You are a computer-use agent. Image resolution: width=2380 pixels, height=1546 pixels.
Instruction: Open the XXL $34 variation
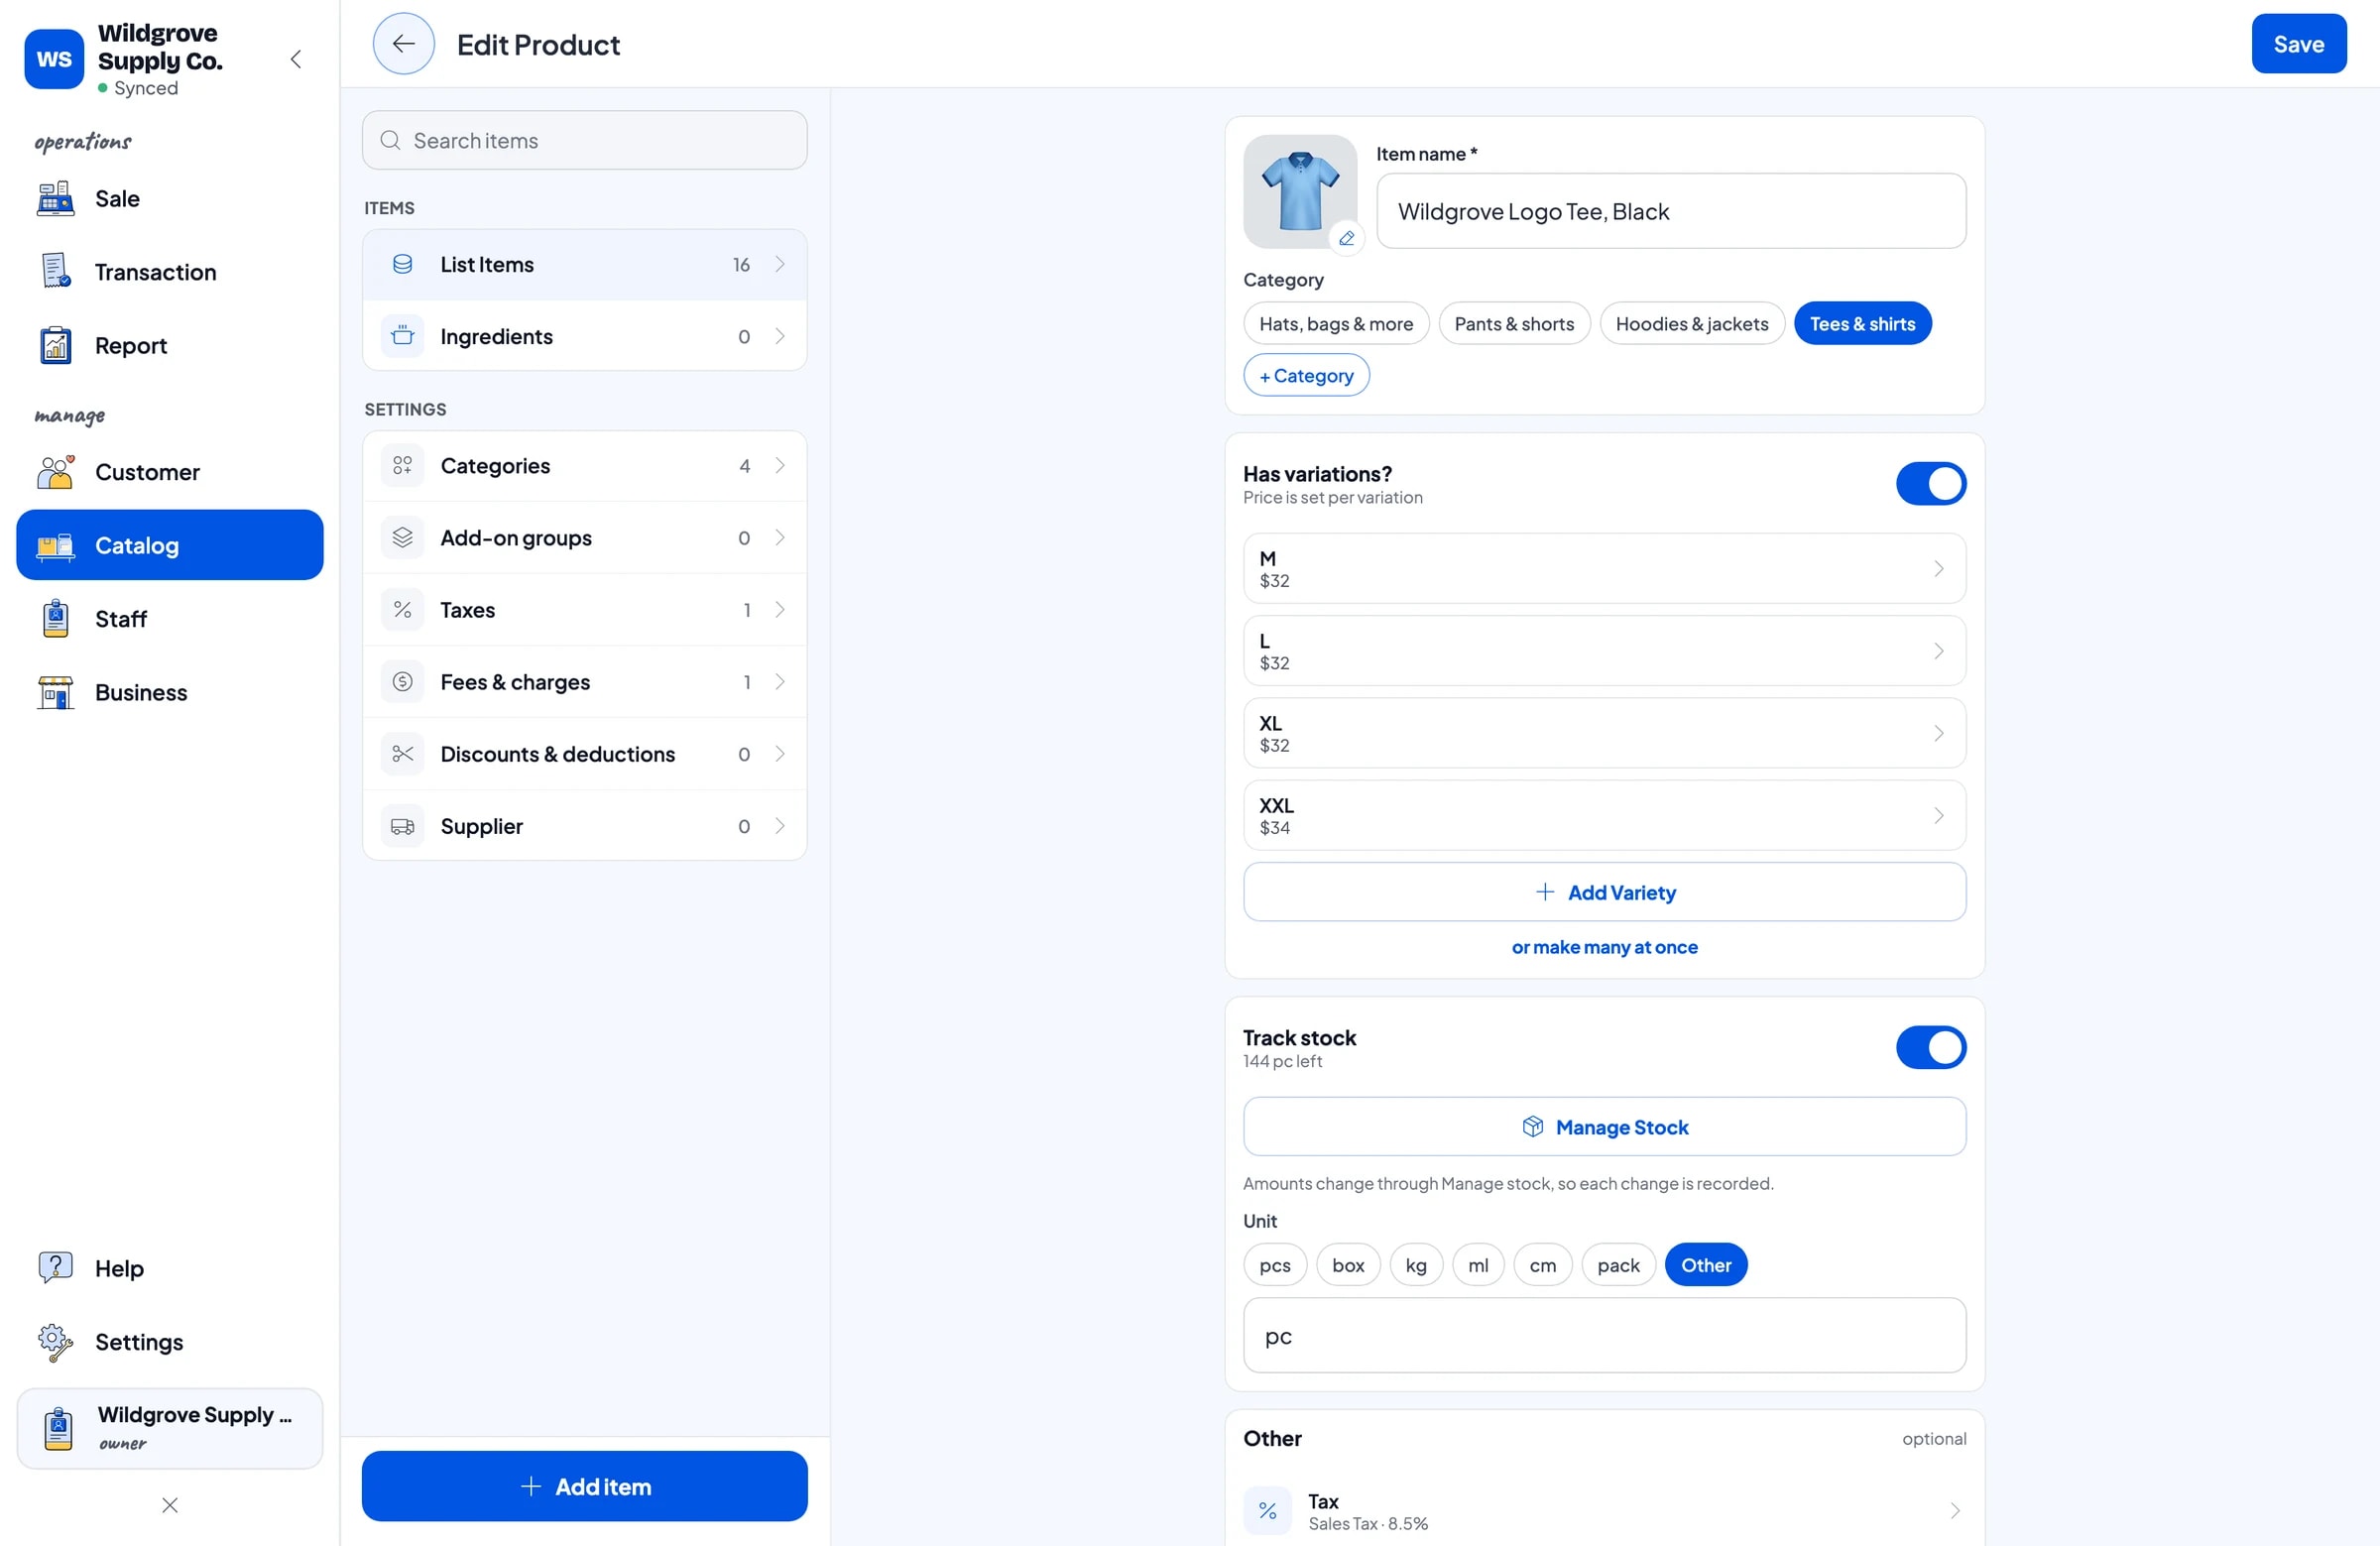click(1604, 816)
